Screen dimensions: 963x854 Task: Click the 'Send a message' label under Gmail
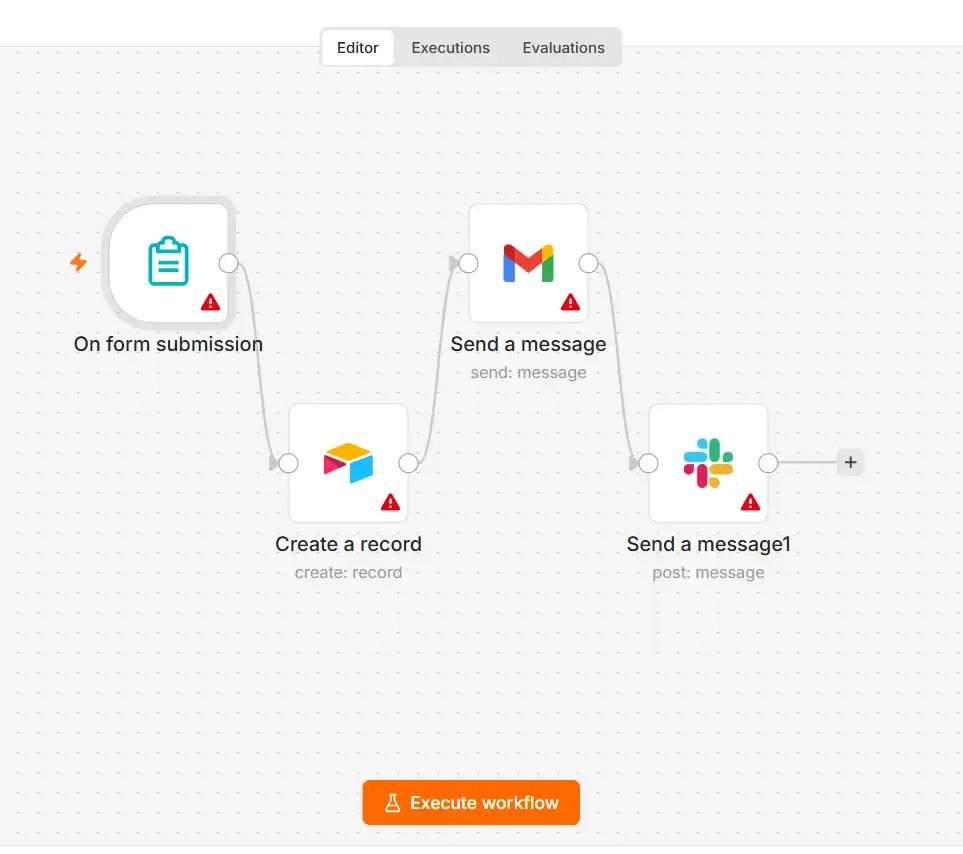[x=528, y=344]
